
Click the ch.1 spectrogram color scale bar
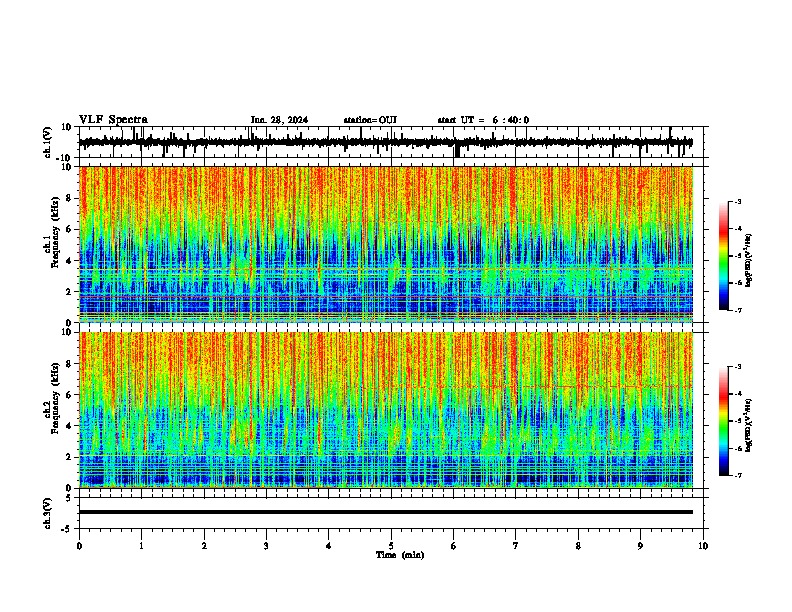pos(723,256)
